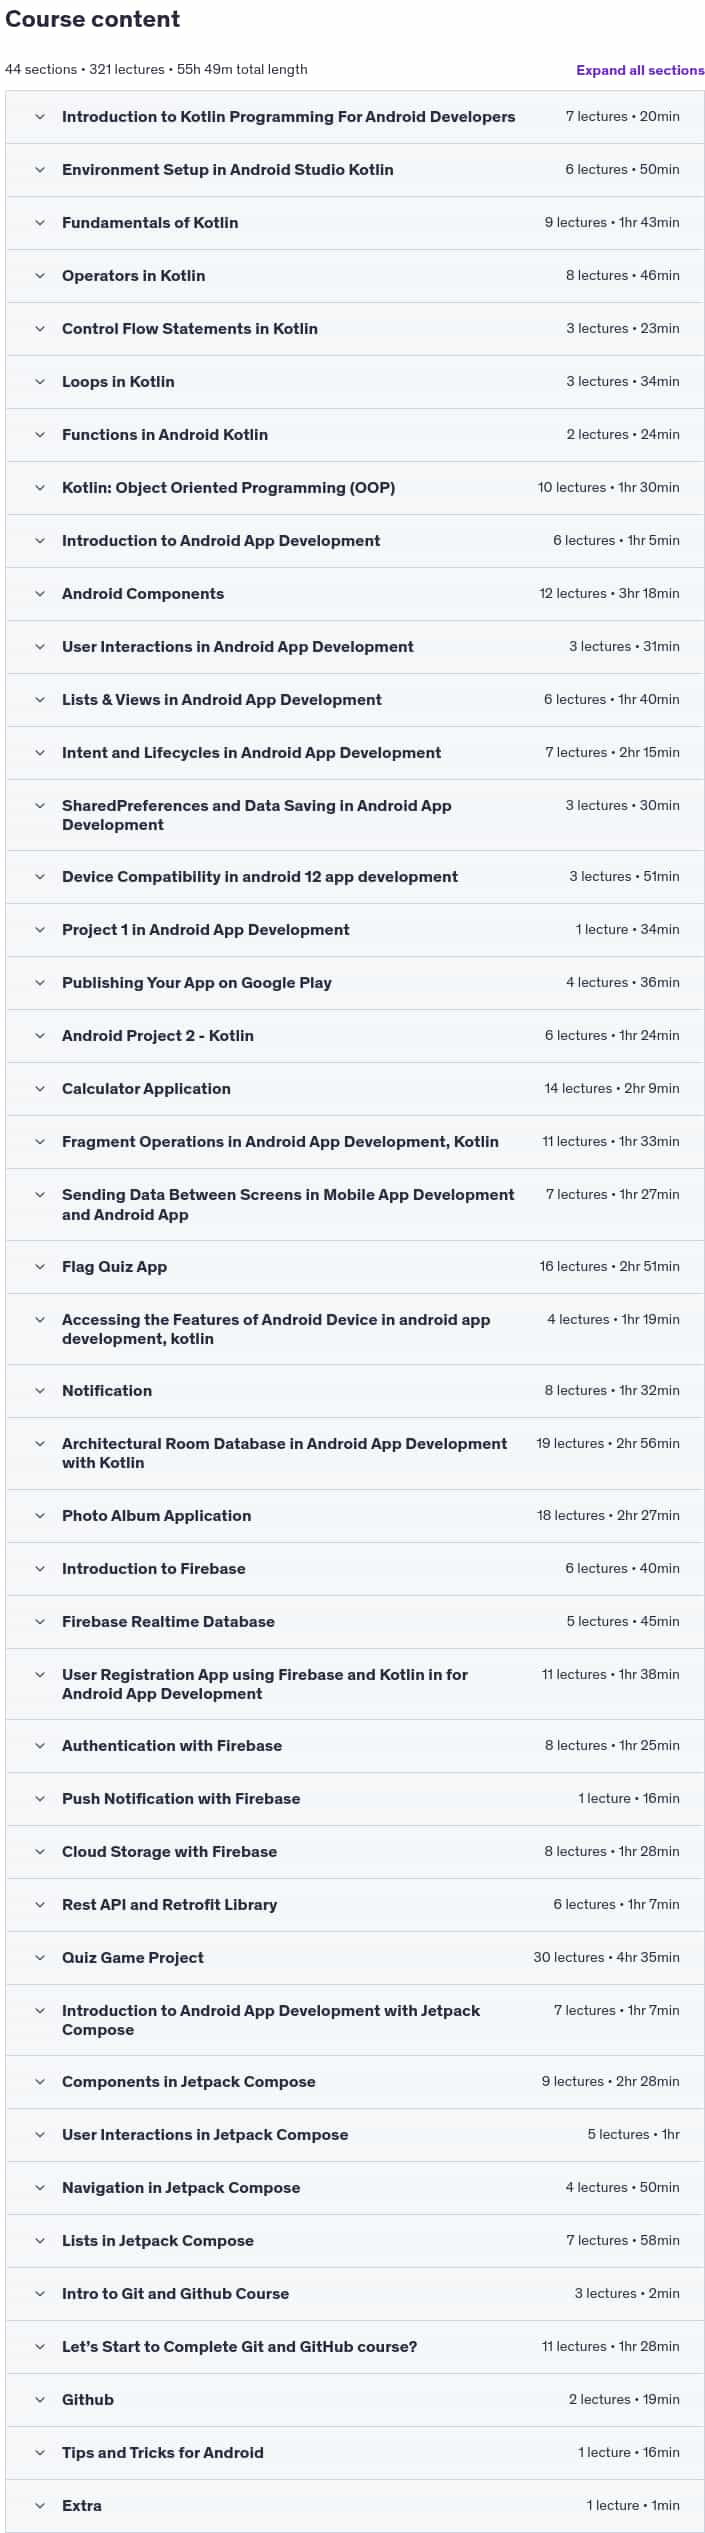This screenshot has width=705, height=2533.
Task: Expand the Navigation in Jetpack Compose chevron
Action: coord(40,2188)
